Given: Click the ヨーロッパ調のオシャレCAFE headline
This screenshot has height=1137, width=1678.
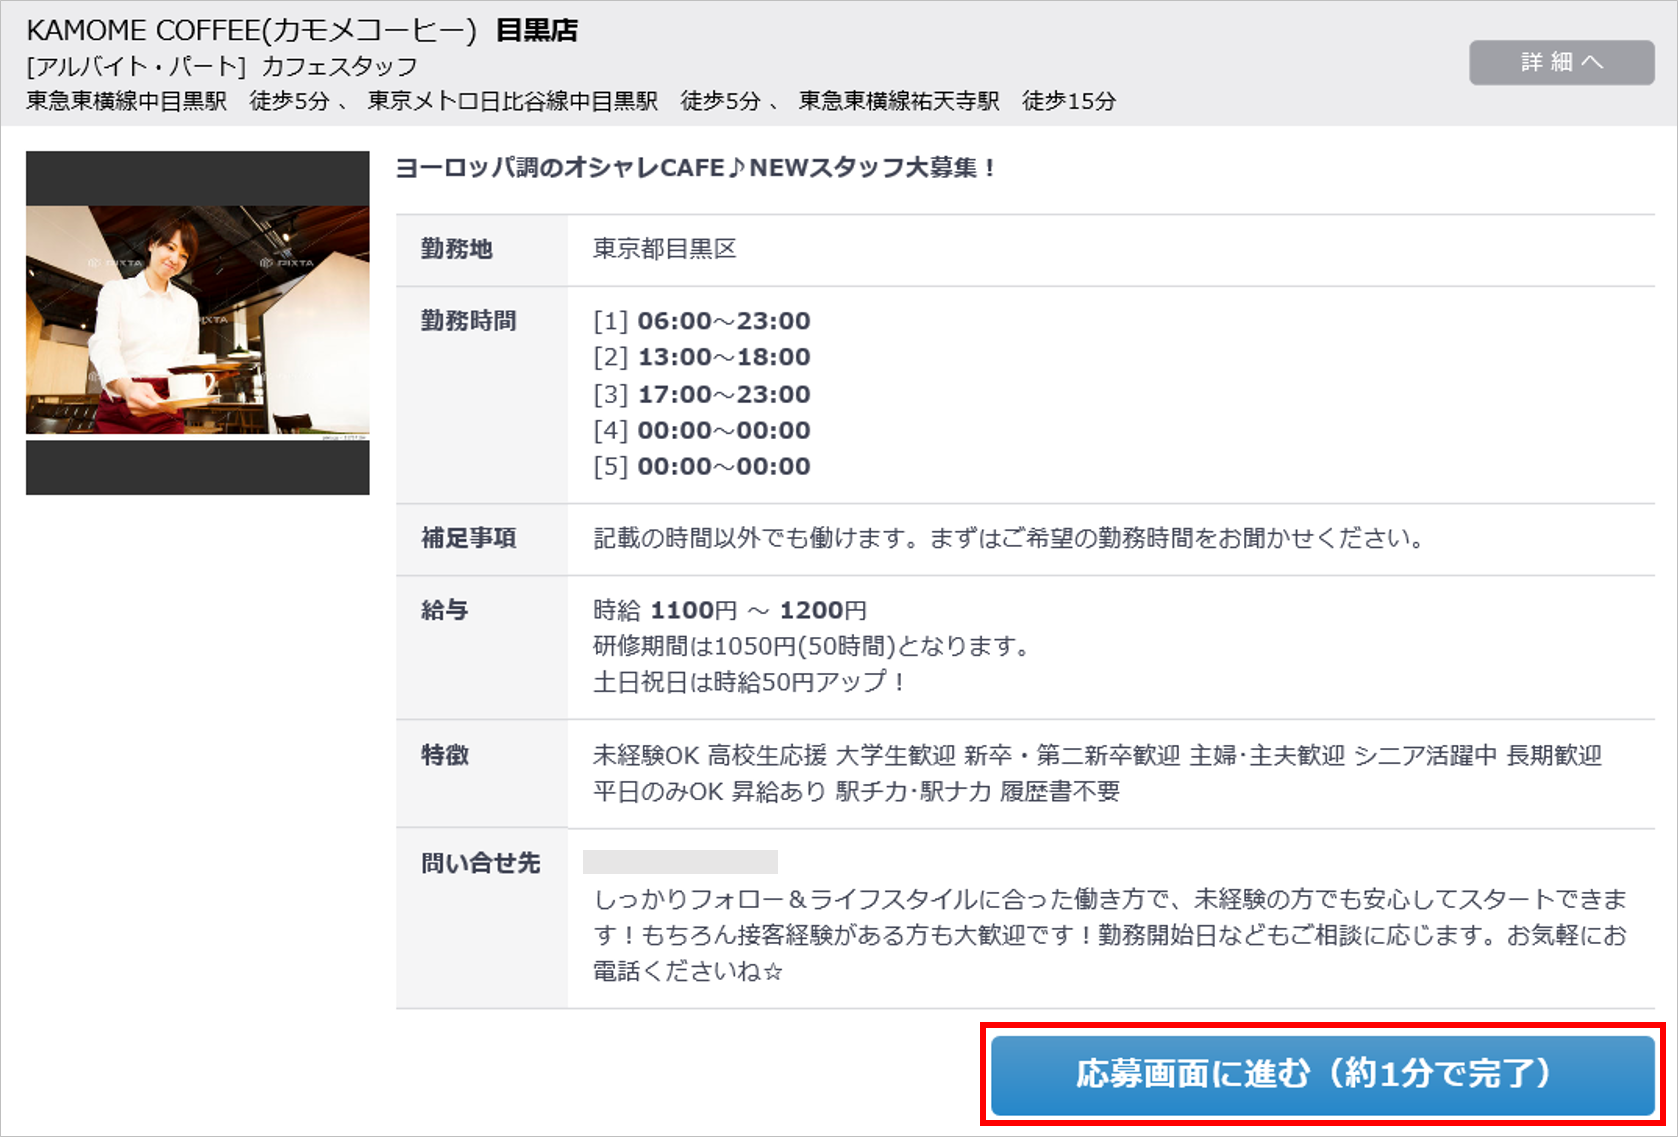Looking at the screenshot, I should pos(695,167).
